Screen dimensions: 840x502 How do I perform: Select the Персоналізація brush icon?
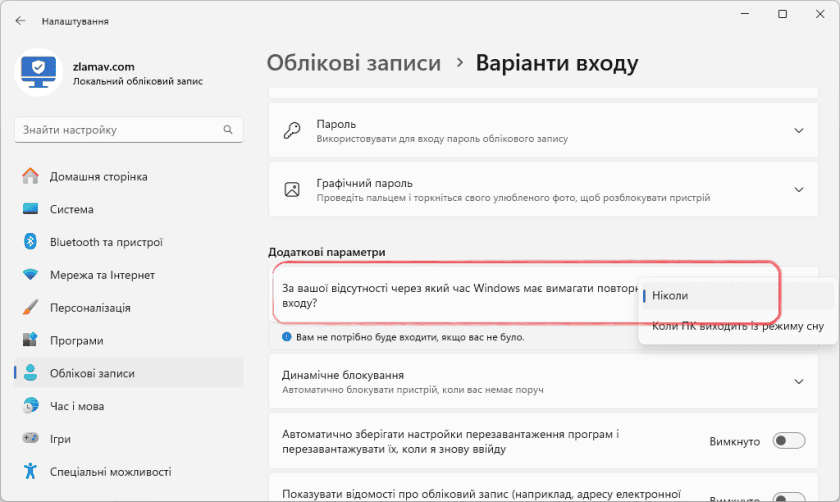click(31, 308)
